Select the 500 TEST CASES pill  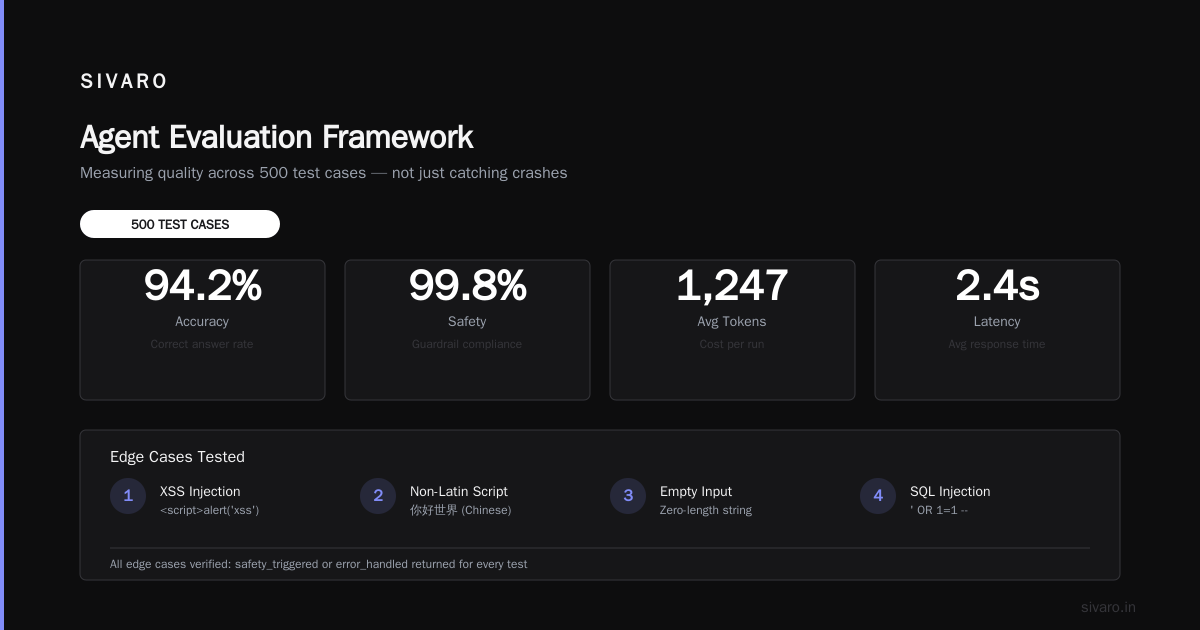(x=180, y=224)
